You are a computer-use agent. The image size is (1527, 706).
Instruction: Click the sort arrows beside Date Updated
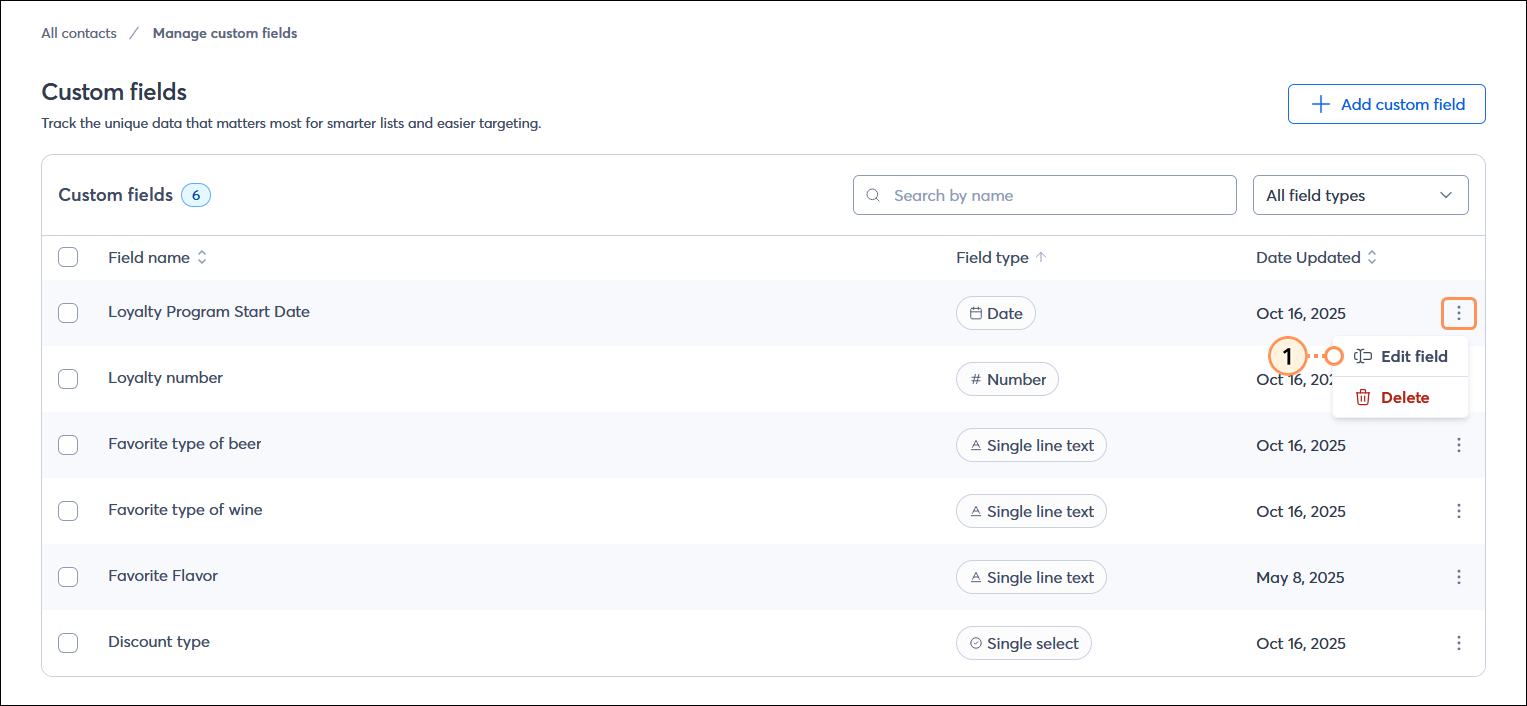click(x=1374, y=257)
